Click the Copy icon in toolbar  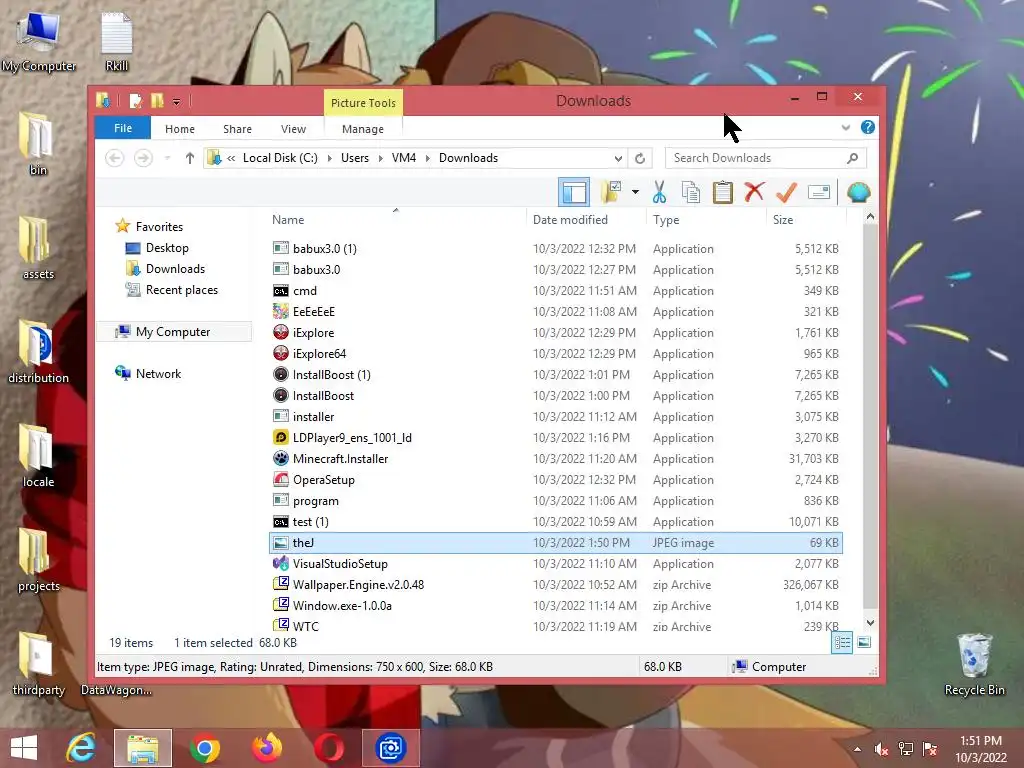coord(690,193)
